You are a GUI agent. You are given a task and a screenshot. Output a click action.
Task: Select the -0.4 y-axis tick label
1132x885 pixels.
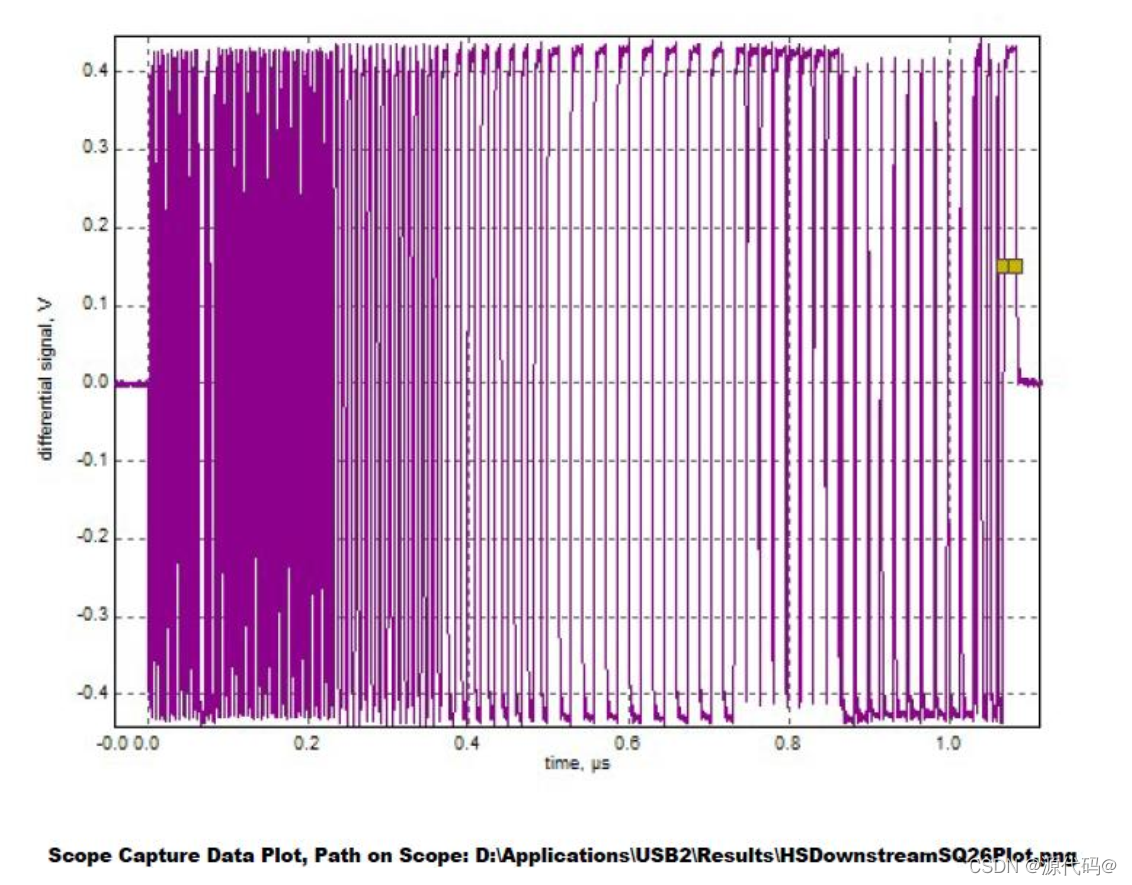94,693
